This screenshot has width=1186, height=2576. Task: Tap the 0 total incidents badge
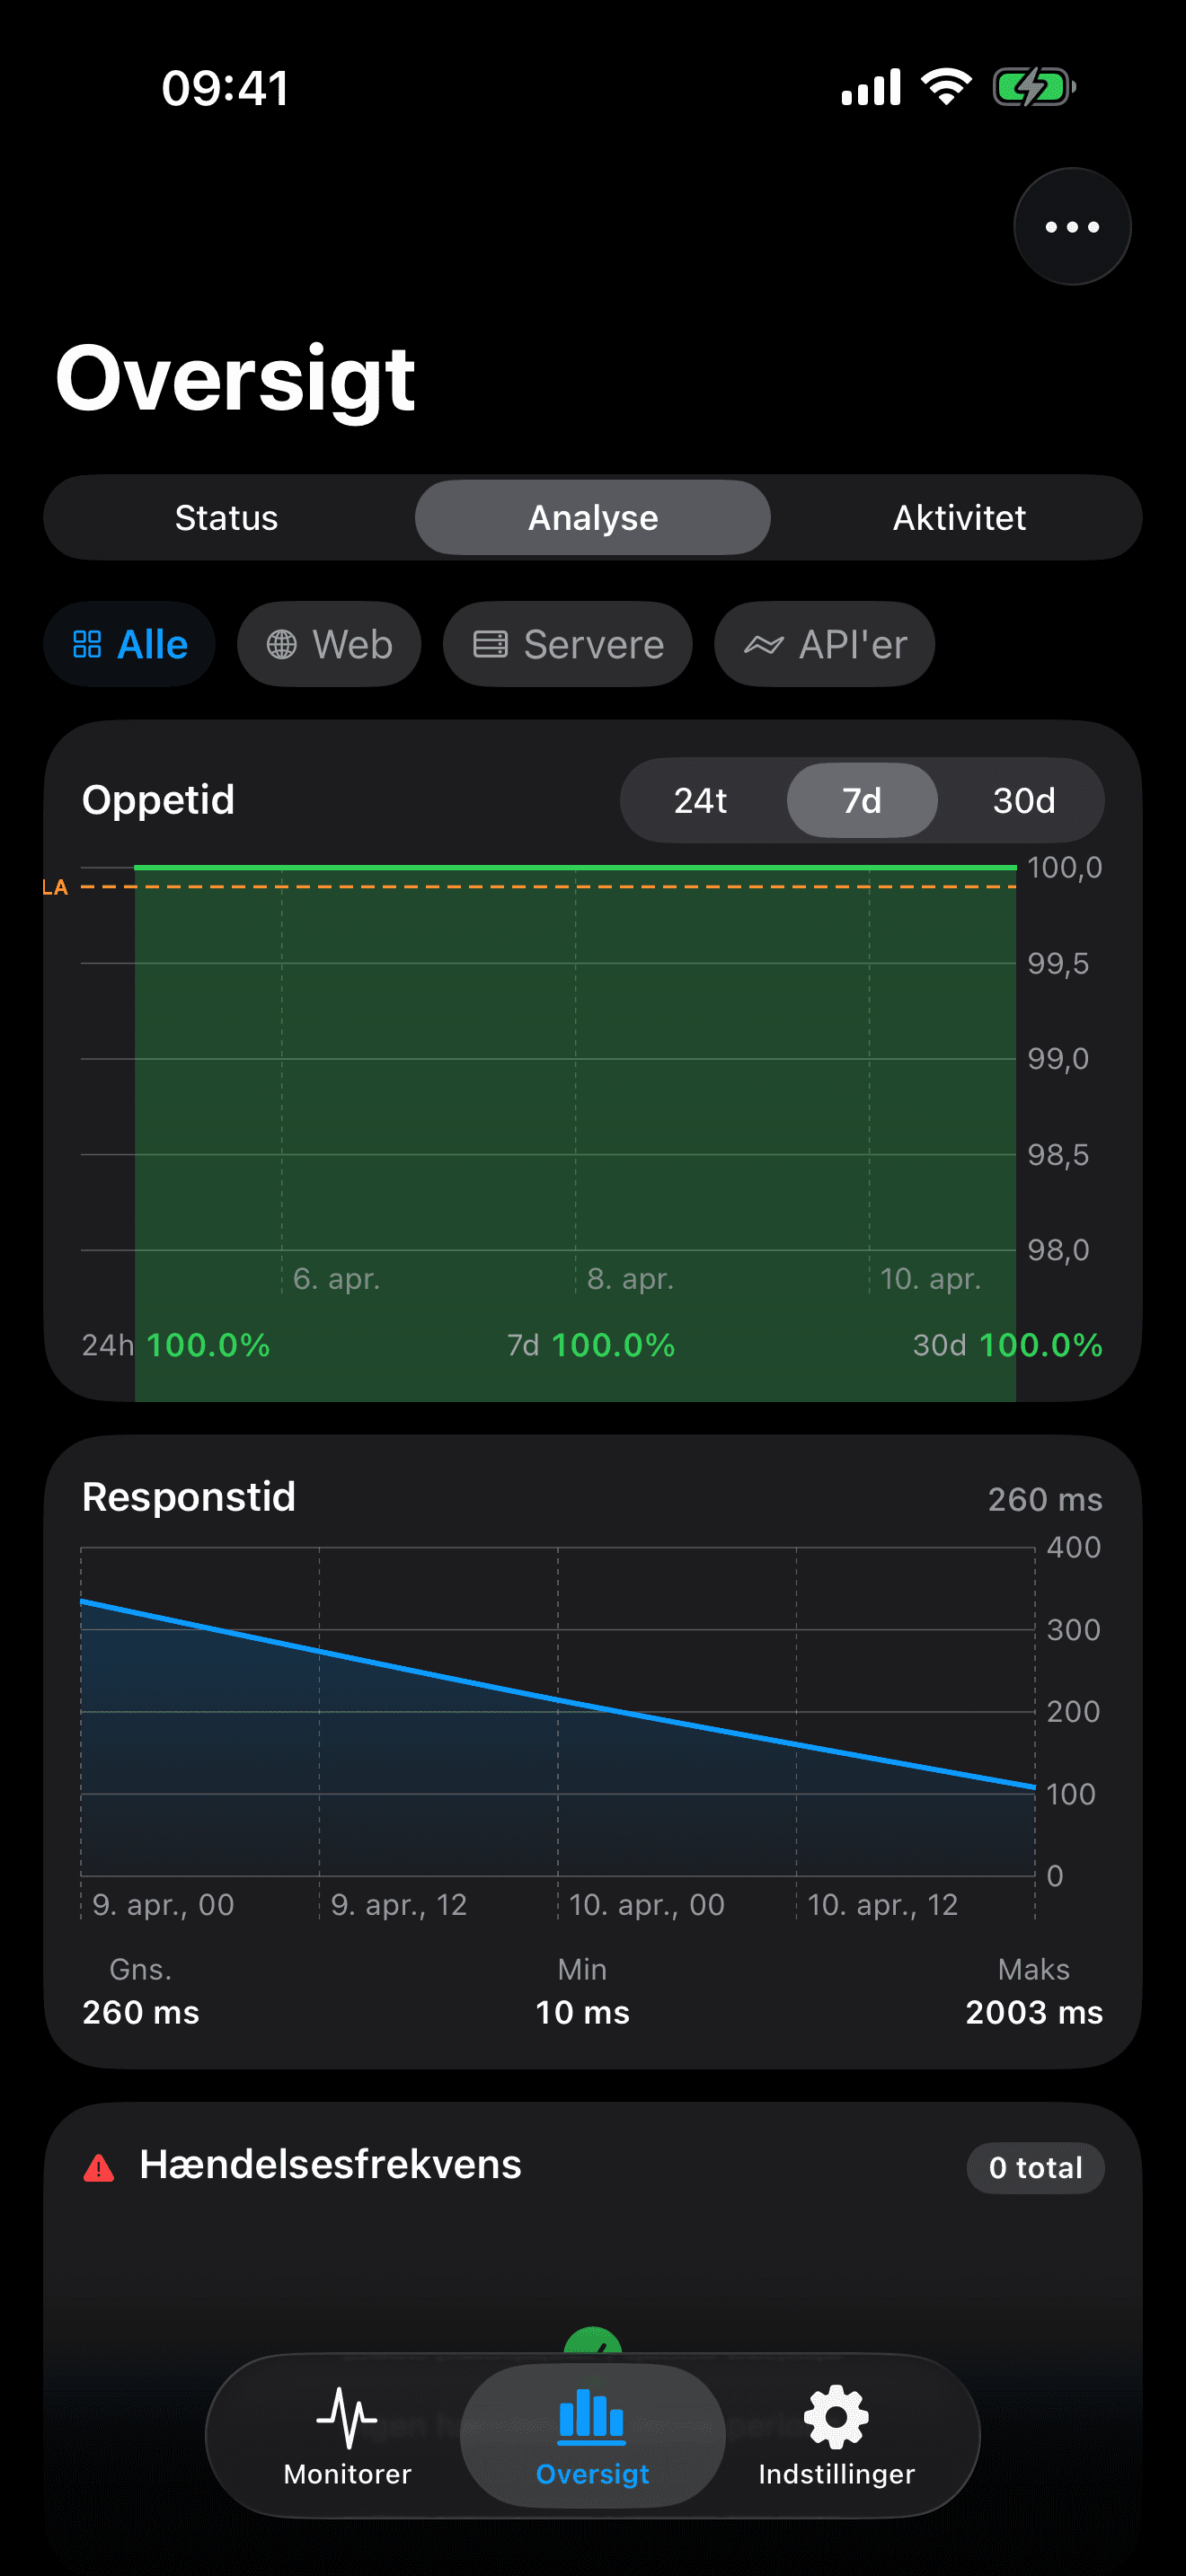click(1035, 2167)
